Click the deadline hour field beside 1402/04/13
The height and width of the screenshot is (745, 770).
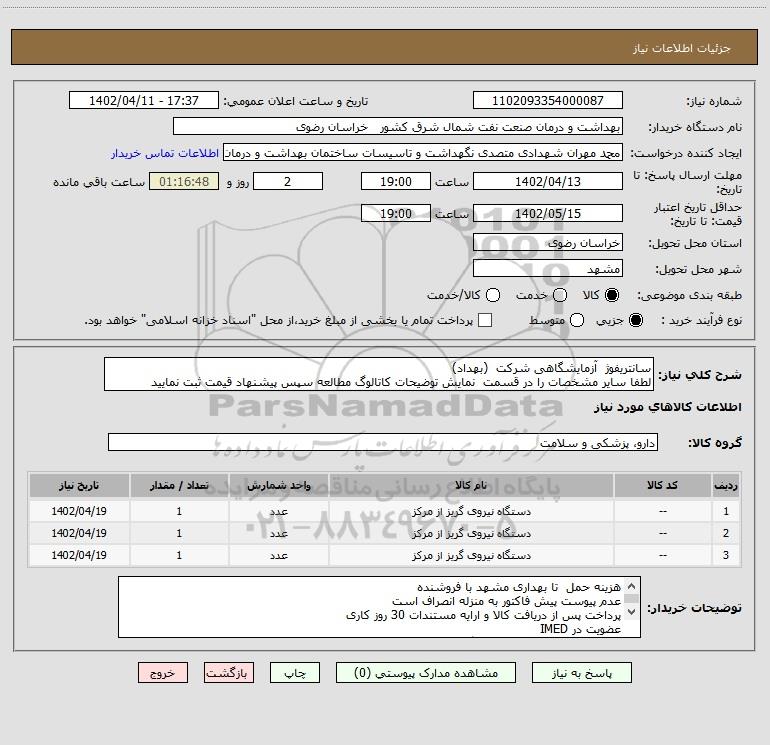coord(396,181)
